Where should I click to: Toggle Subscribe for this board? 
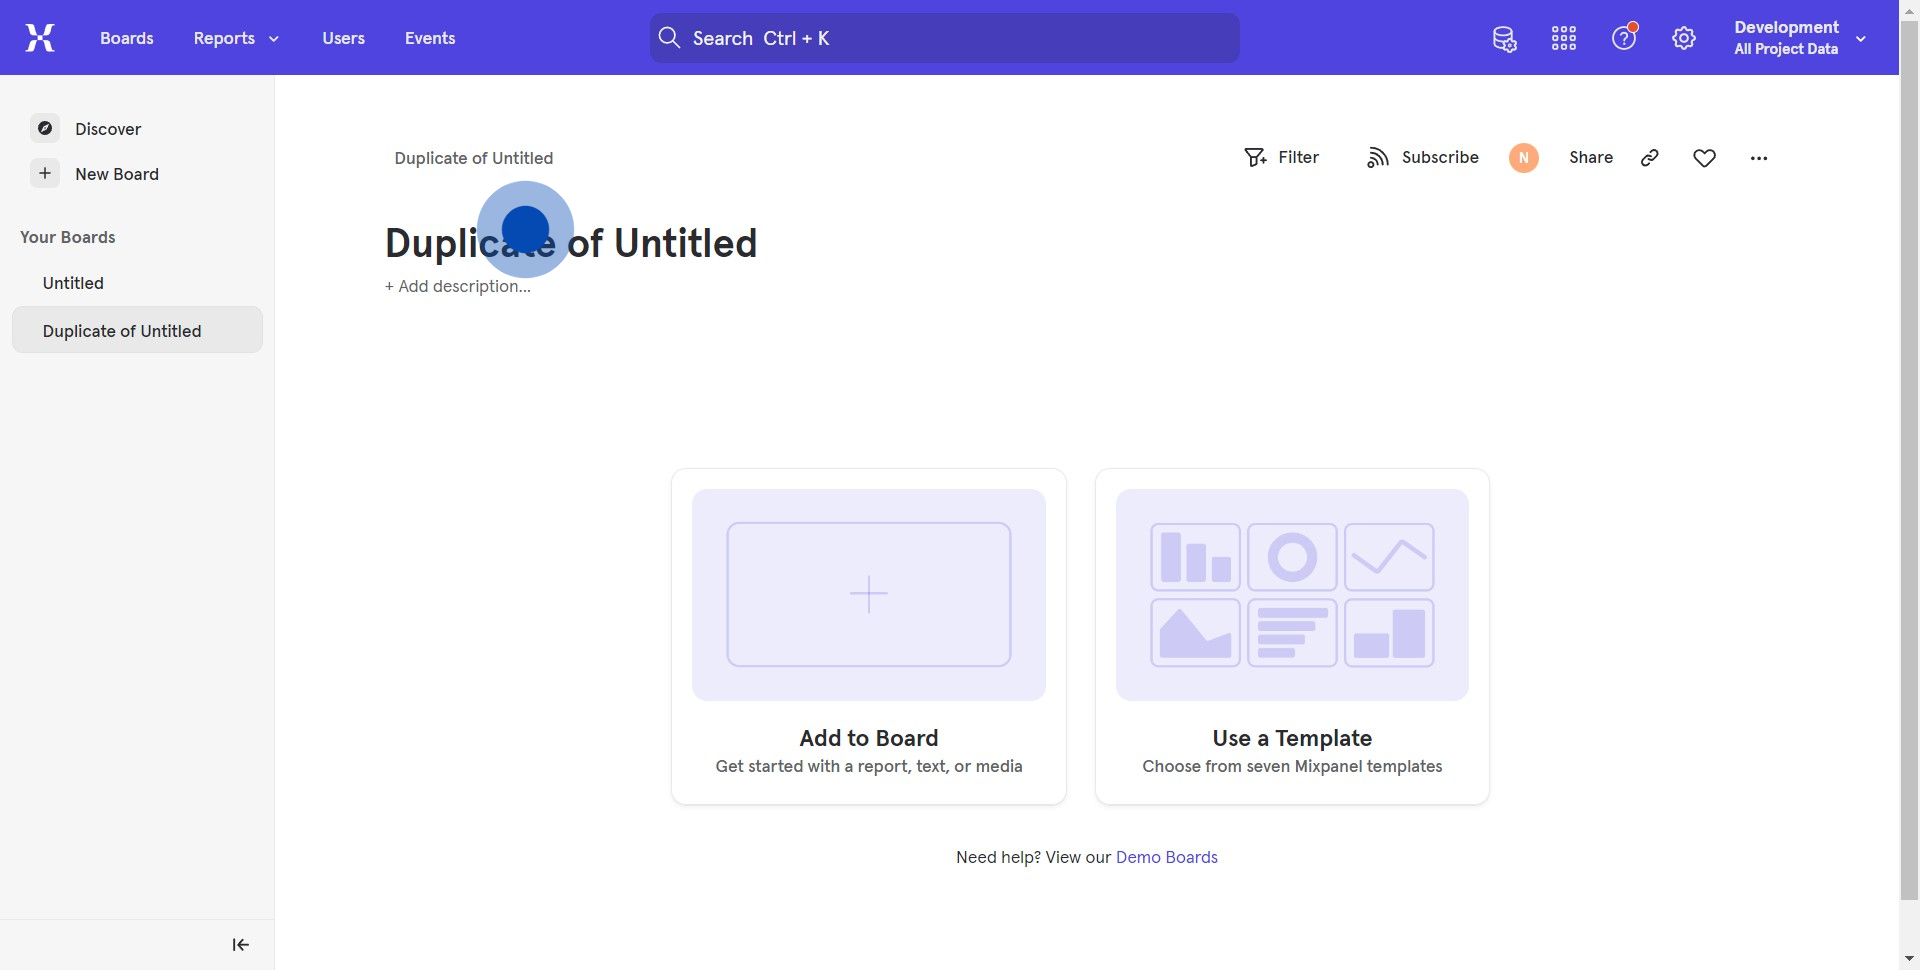pyautogui.click(x=1423, y=158)
